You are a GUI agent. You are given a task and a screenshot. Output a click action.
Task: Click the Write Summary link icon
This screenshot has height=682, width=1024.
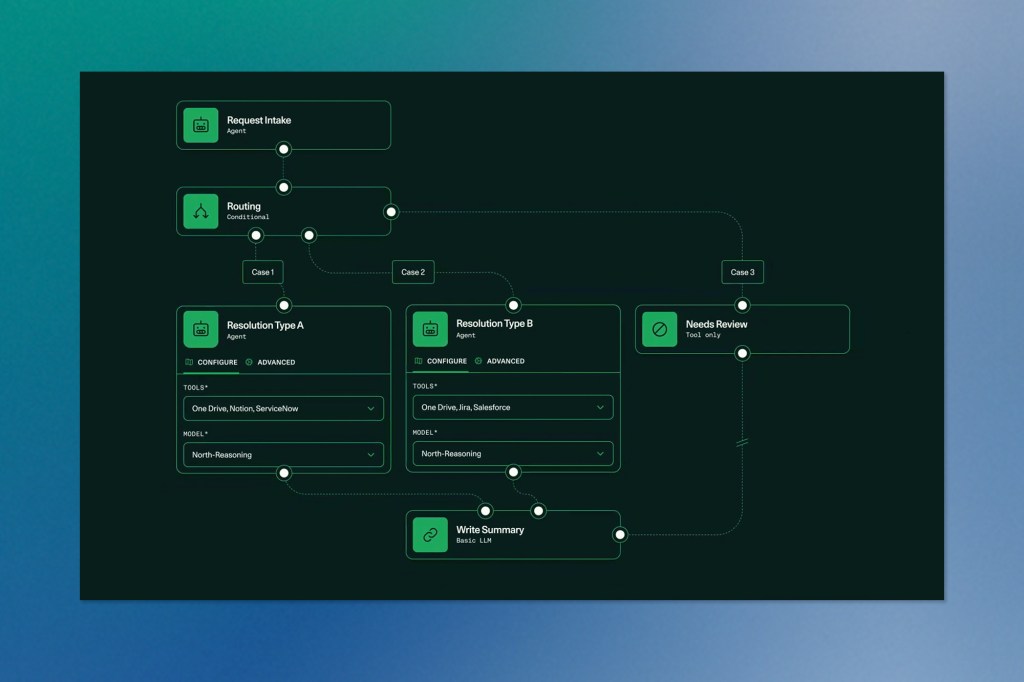[x=430, y=534]
